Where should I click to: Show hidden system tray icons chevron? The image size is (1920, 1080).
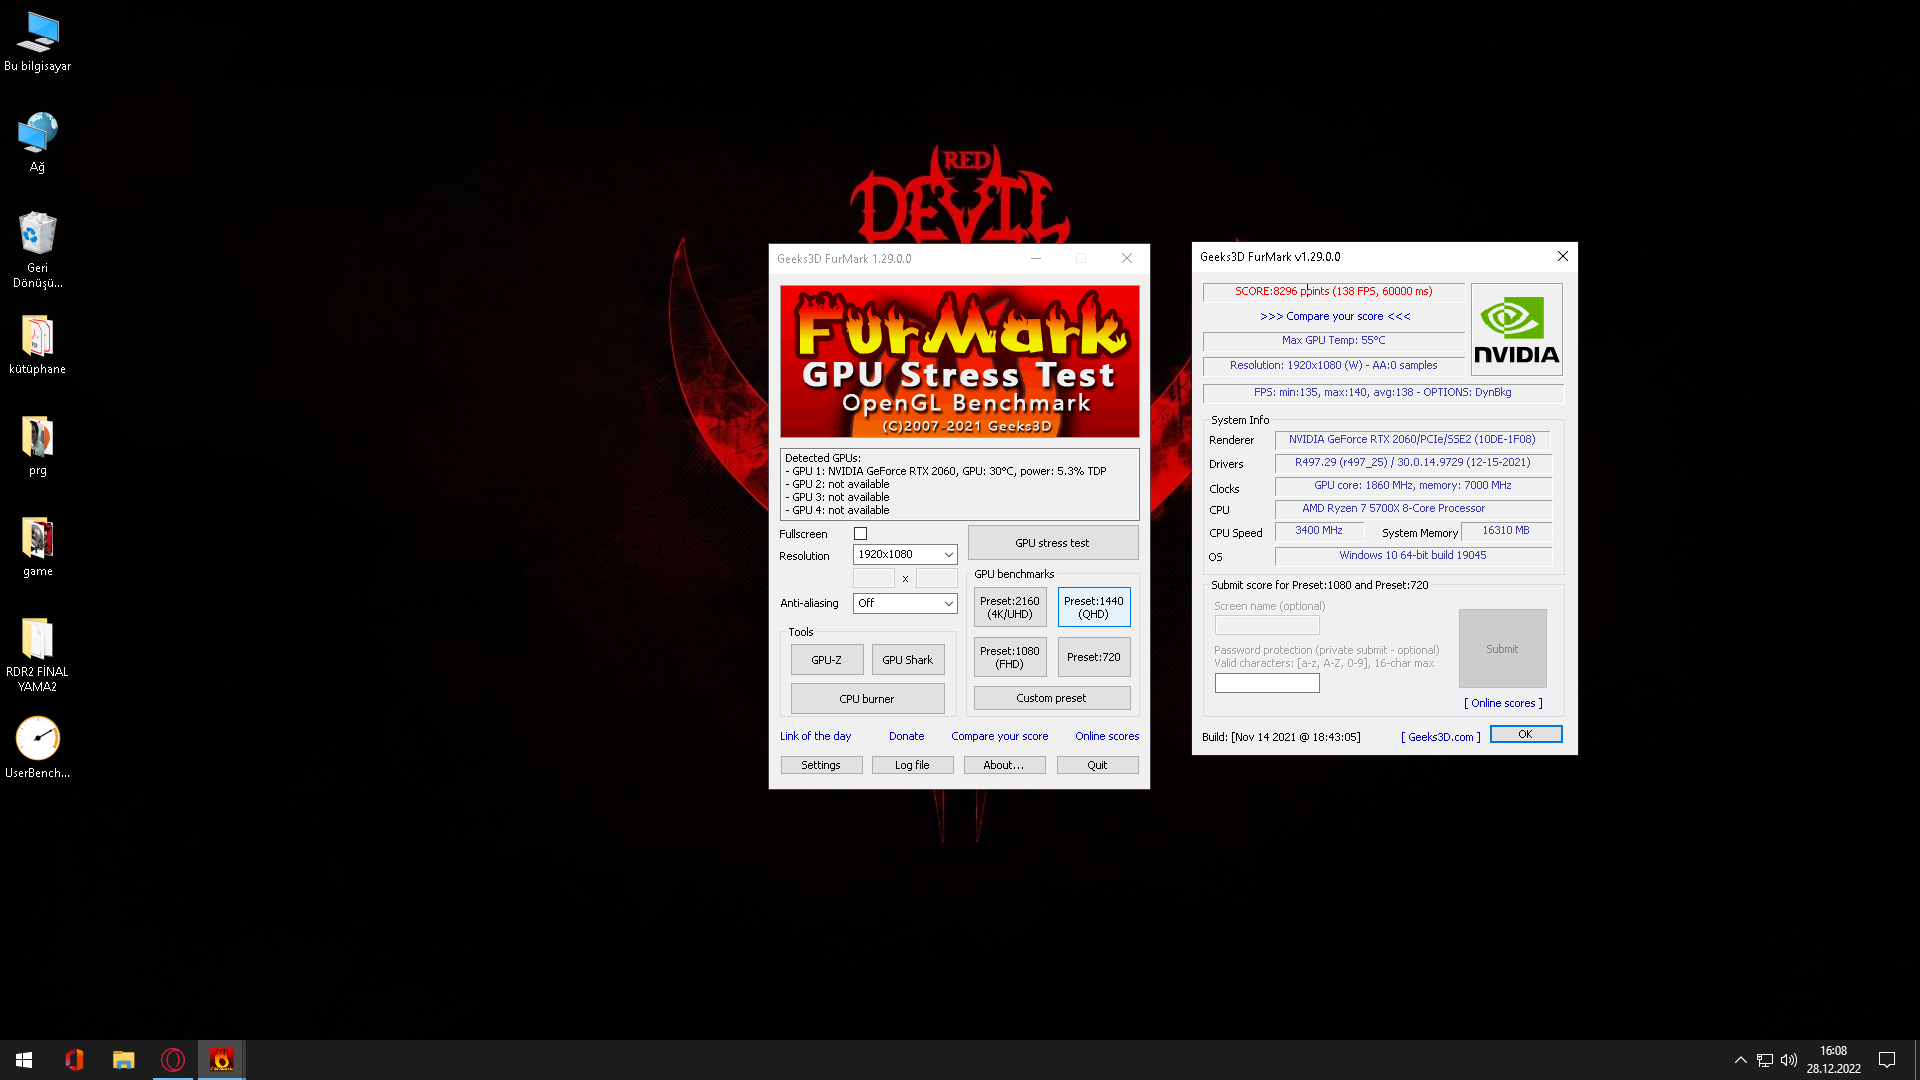[1740, 1060]
